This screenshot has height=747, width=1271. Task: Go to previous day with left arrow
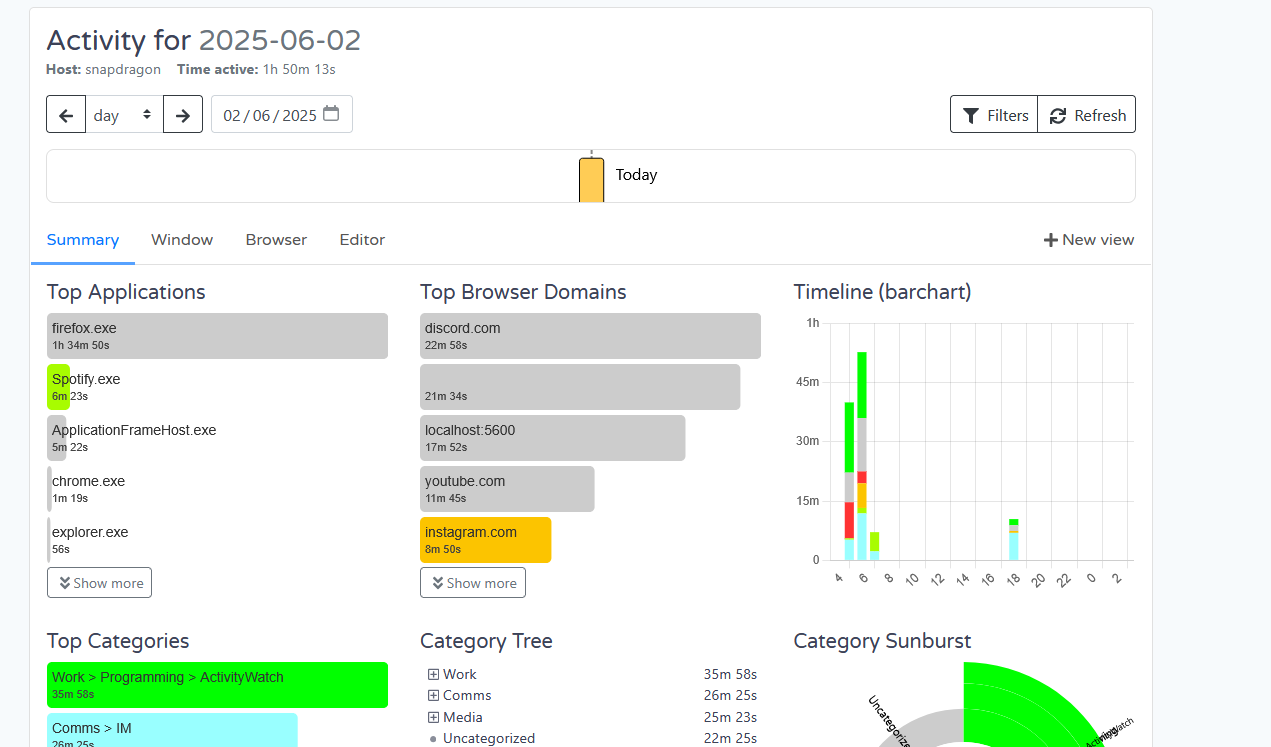66,115
